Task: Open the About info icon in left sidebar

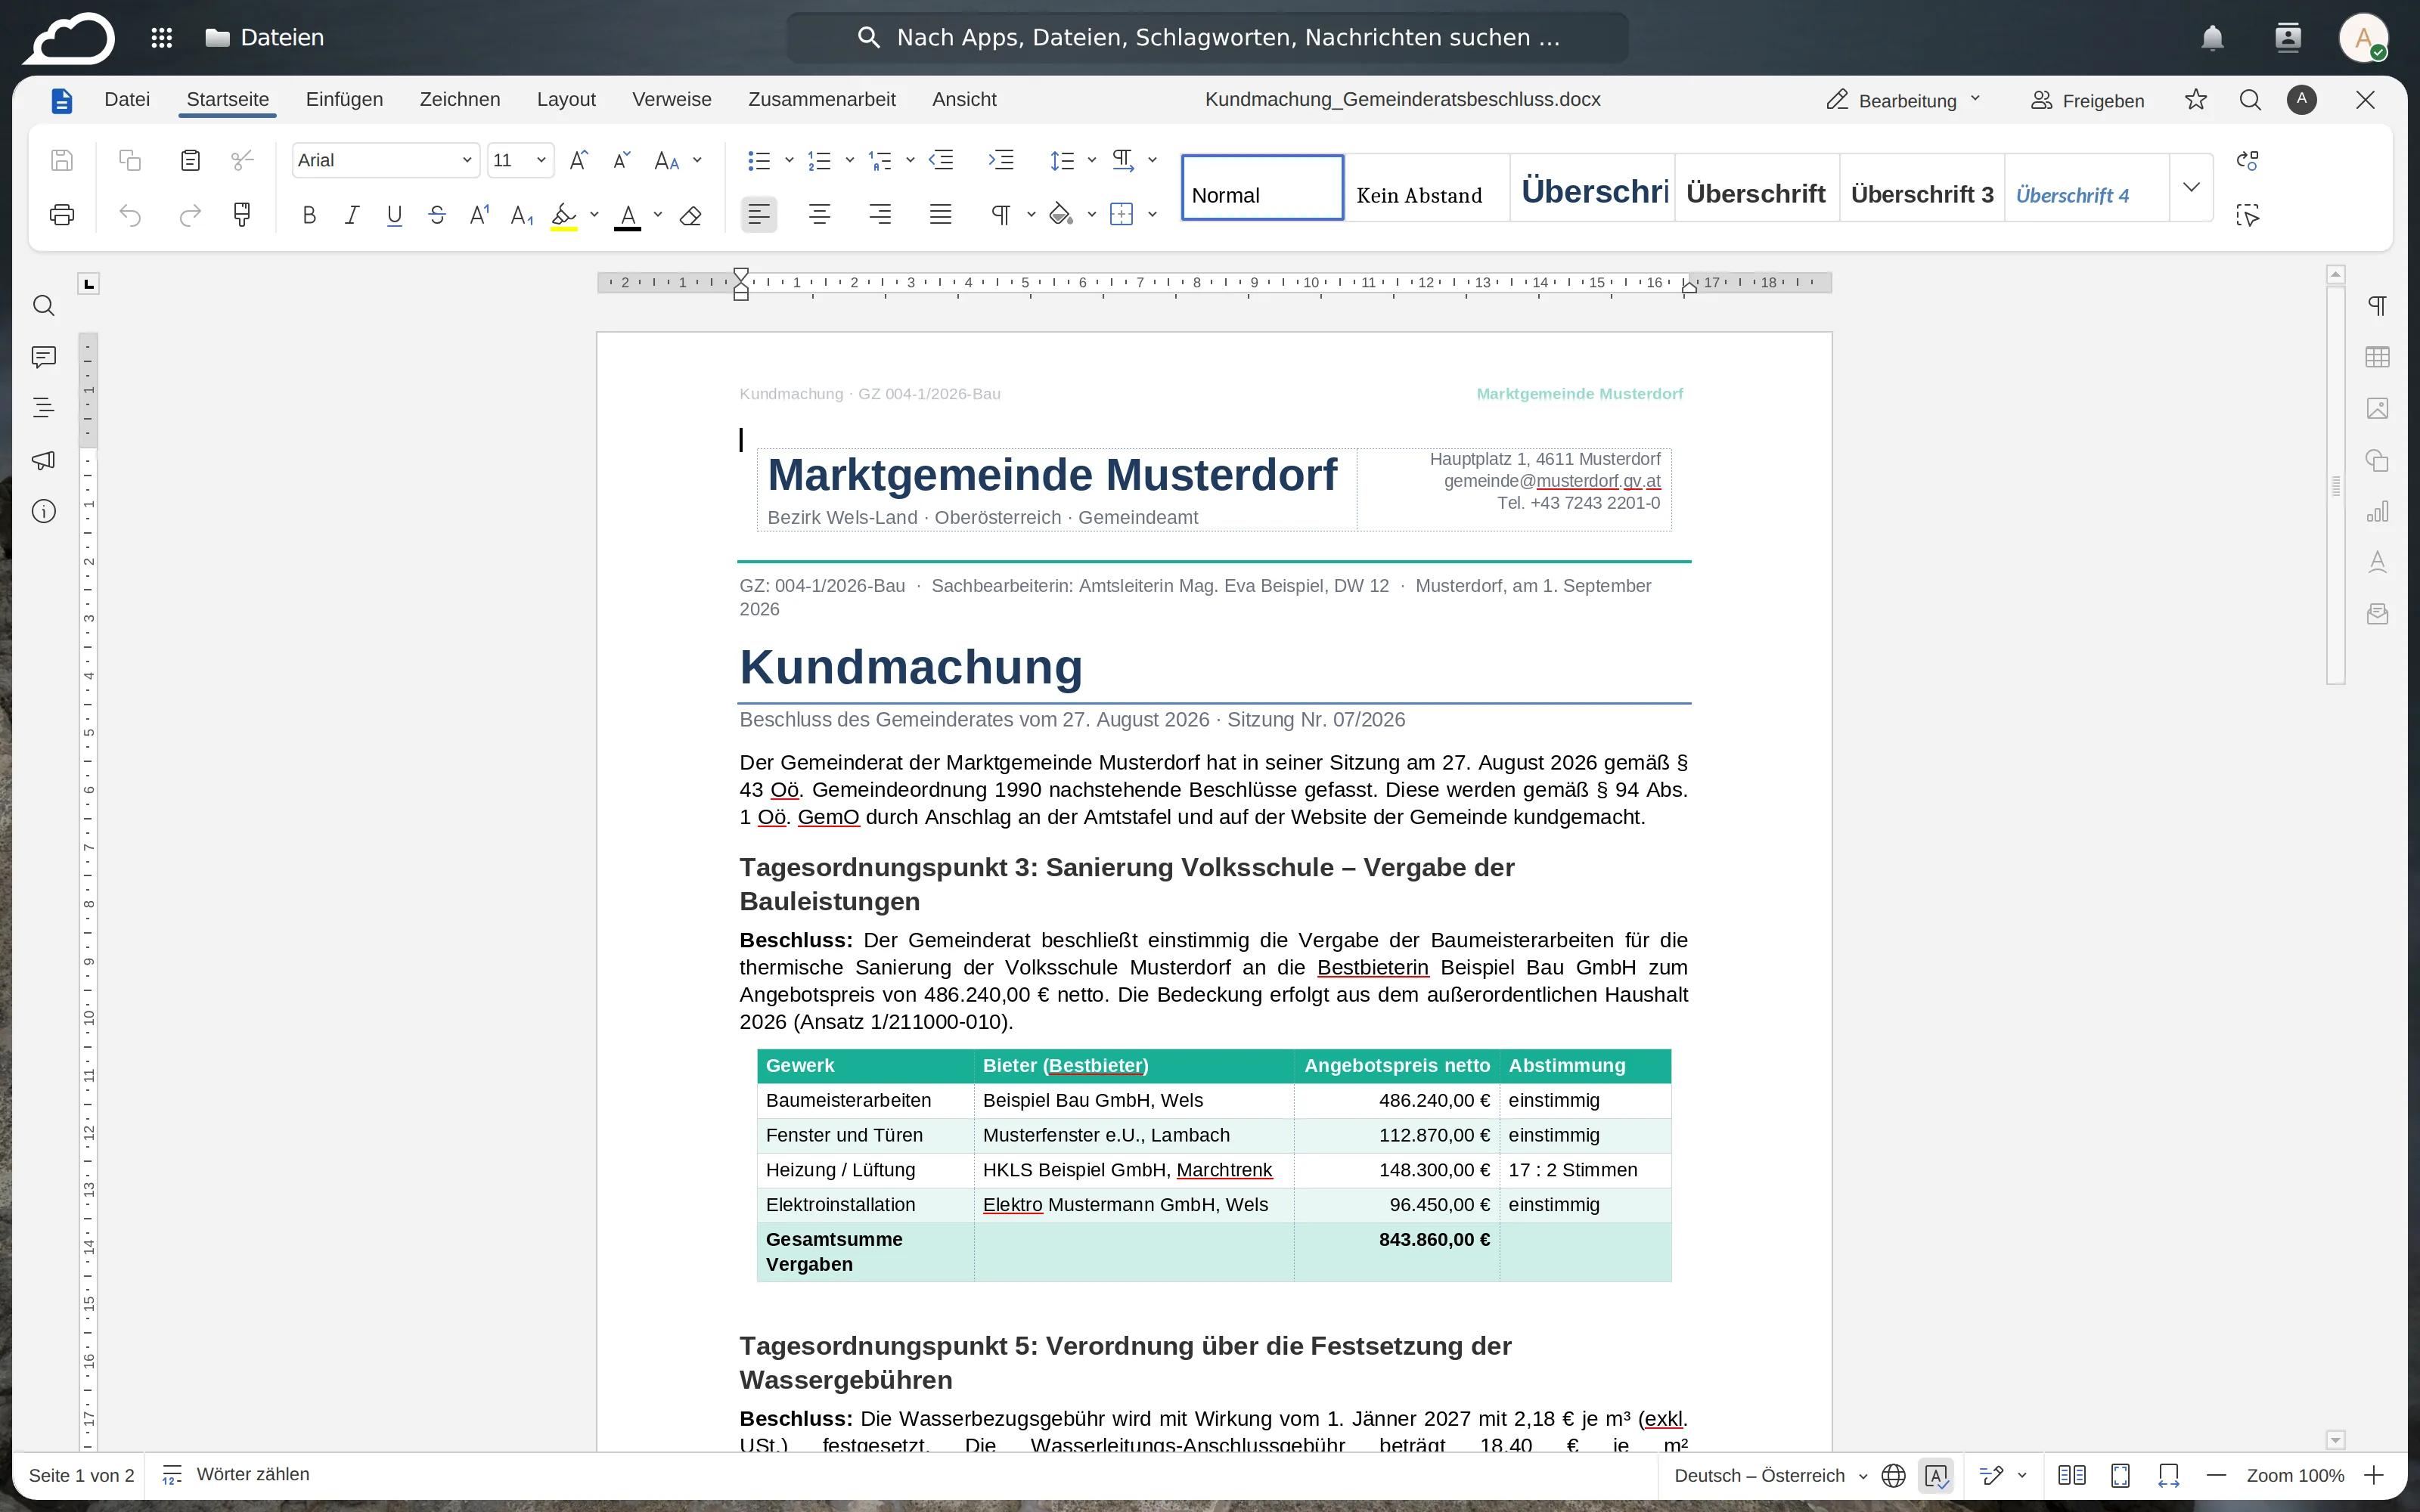Action: point(43,511)
